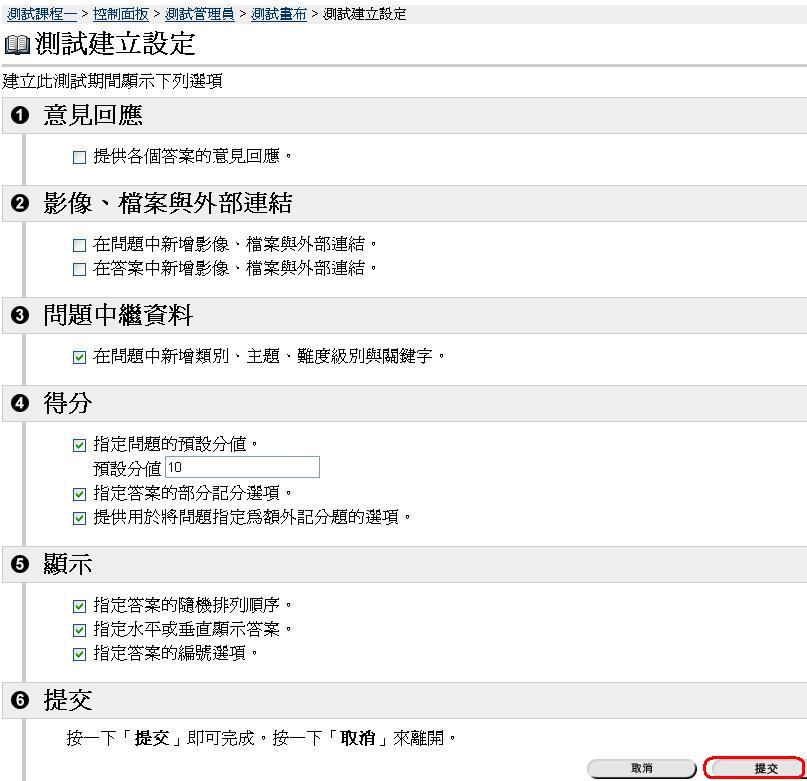
Task: Enable 提供各個答案的意見回應 checkbox
Action: pos(80,157)
